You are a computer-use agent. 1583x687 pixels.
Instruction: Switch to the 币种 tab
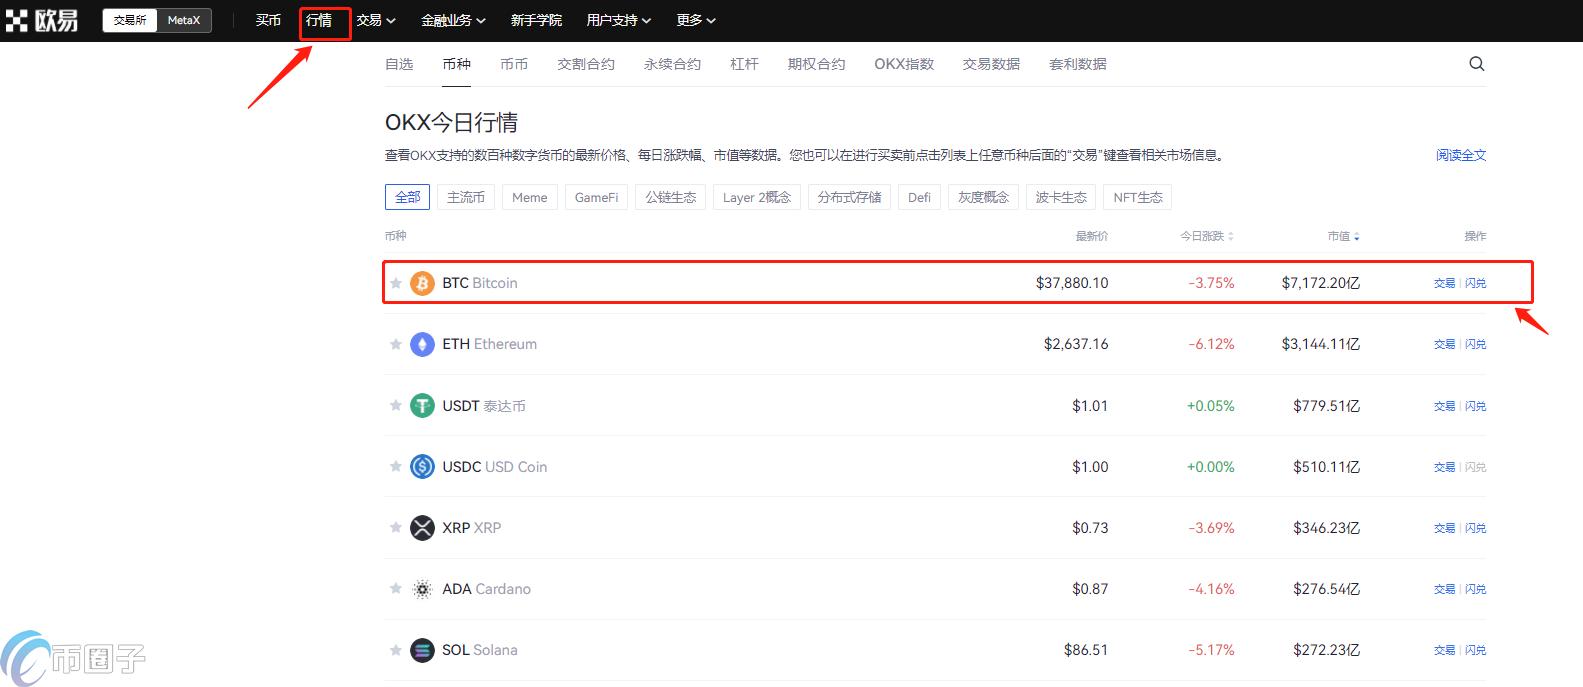pos(456,64)
